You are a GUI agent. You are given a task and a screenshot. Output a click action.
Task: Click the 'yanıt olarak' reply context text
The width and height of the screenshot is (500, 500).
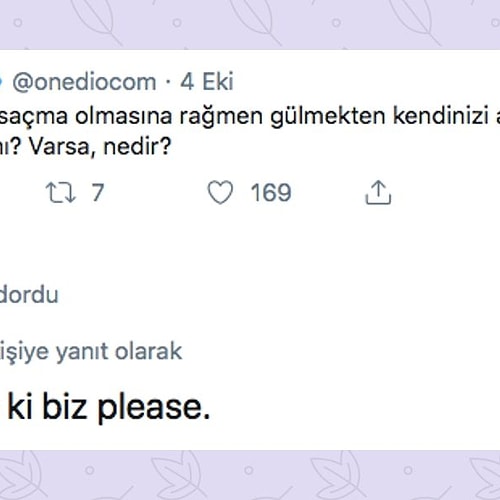pos(119,351)
